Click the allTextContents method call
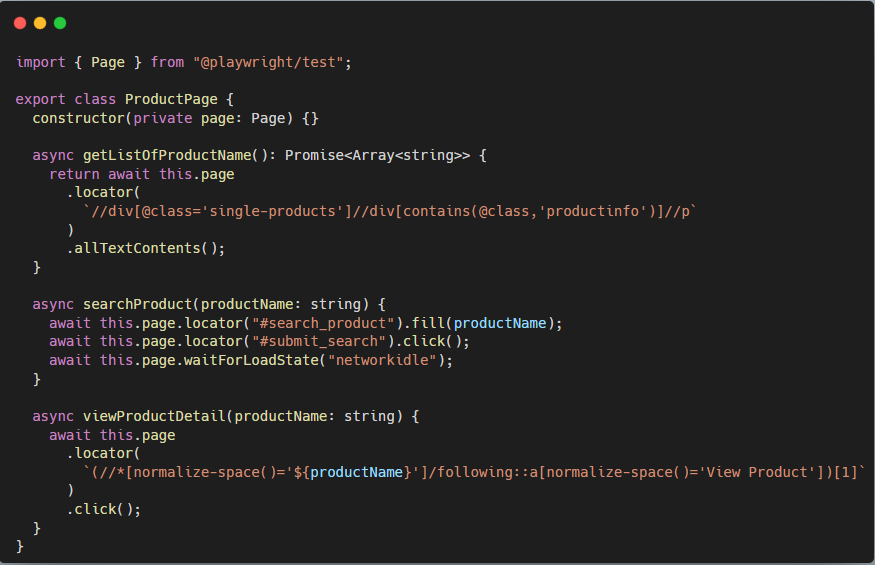Viewport: 875px width, 565px height. (141, 248)
